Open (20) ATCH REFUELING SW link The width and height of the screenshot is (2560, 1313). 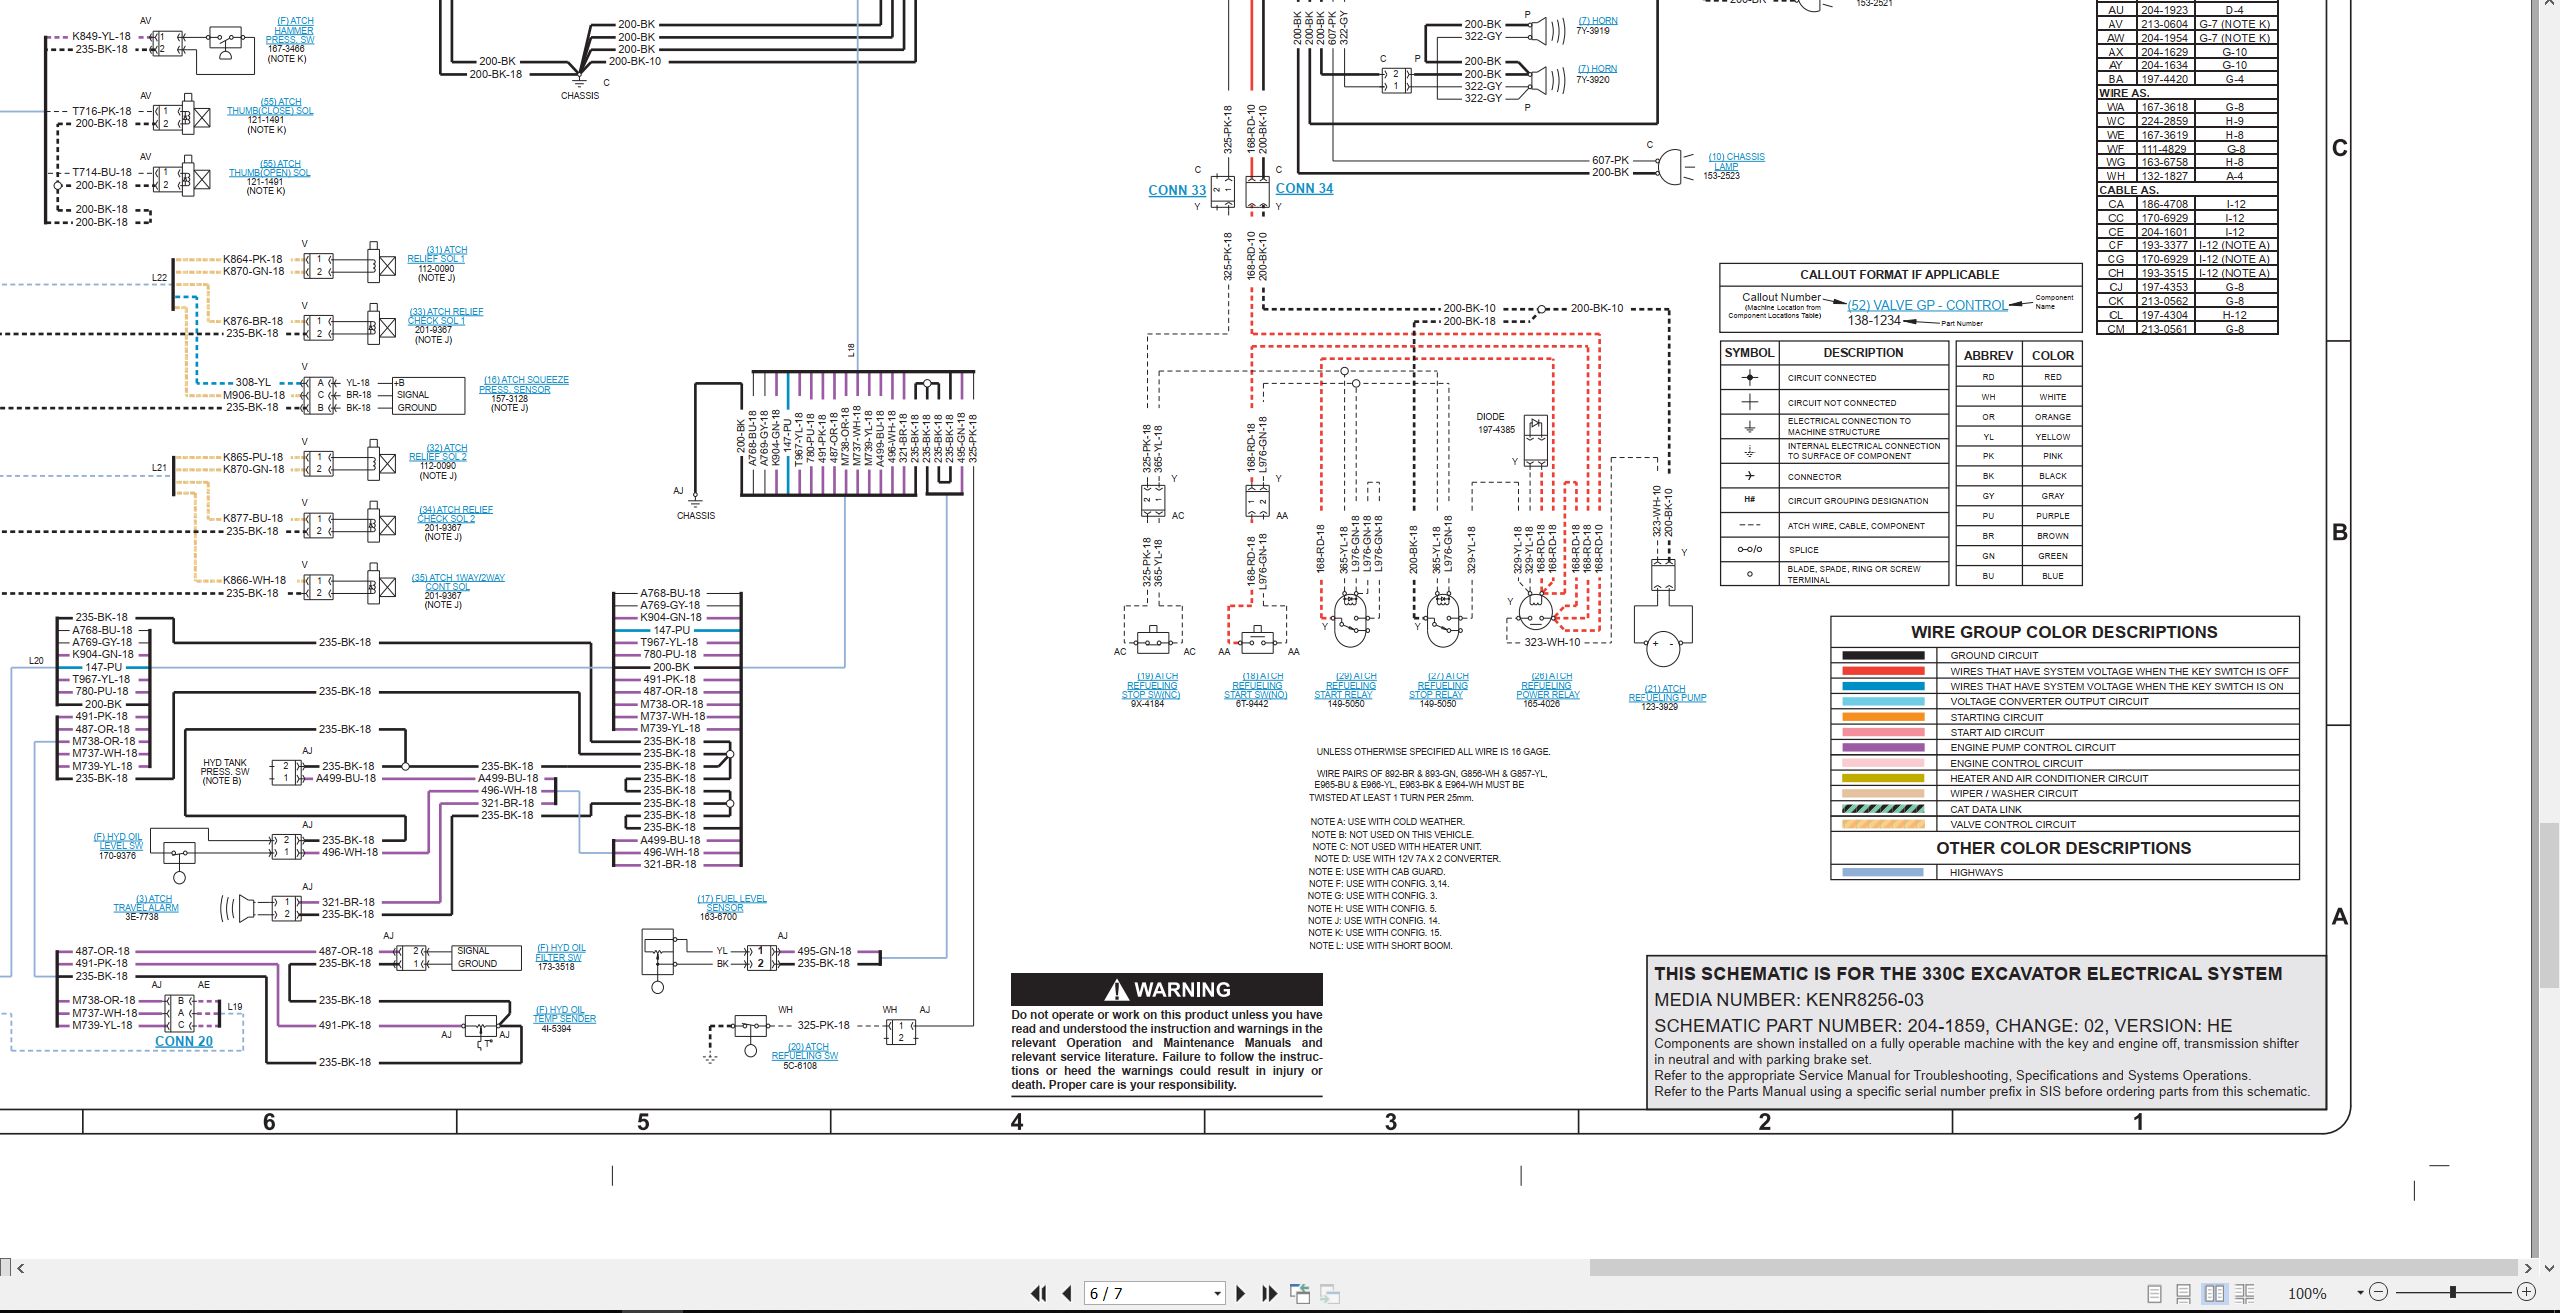[x=805, y=1051]
